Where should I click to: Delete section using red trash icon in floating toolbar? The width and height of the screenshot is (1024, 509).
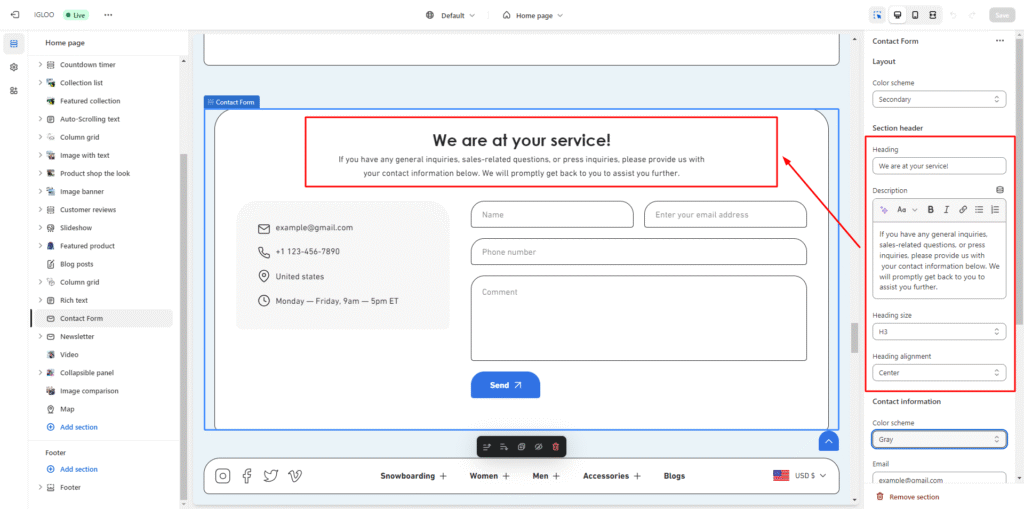click(556, 446)
